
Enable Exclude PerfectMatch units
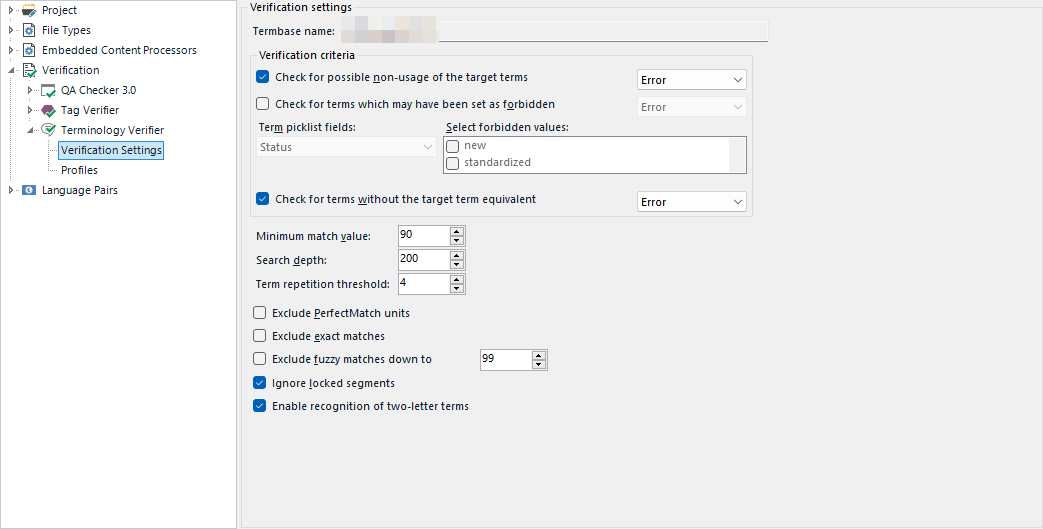point(259,313)
